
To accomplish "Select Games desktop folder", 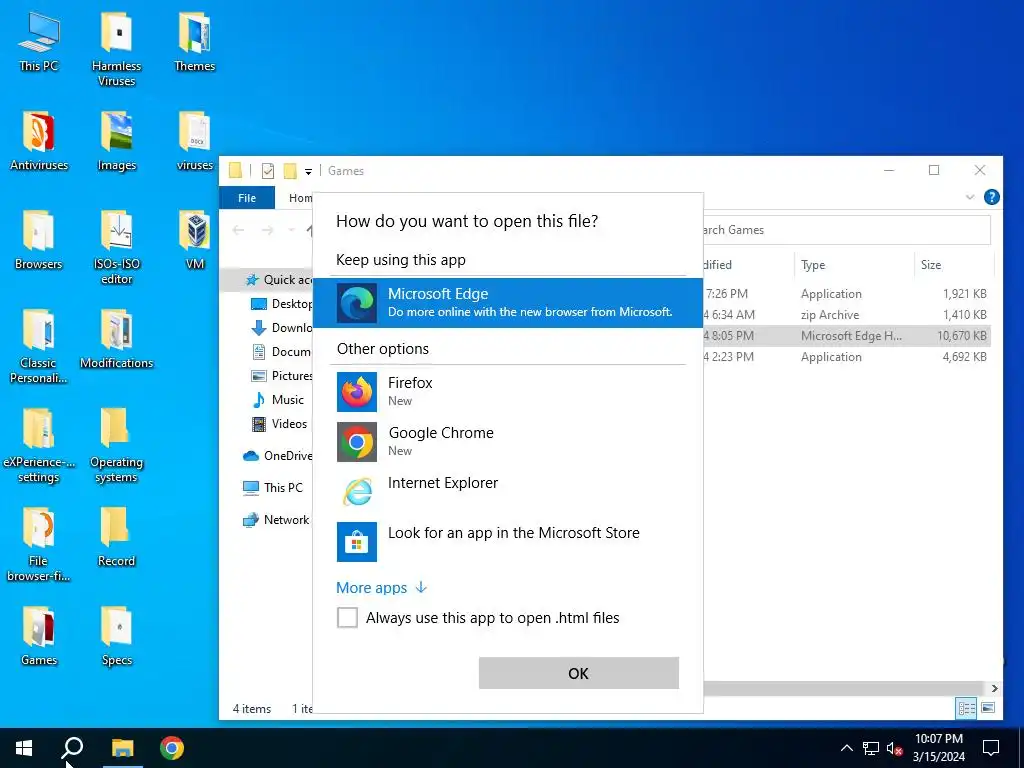I will coord(39,637).
